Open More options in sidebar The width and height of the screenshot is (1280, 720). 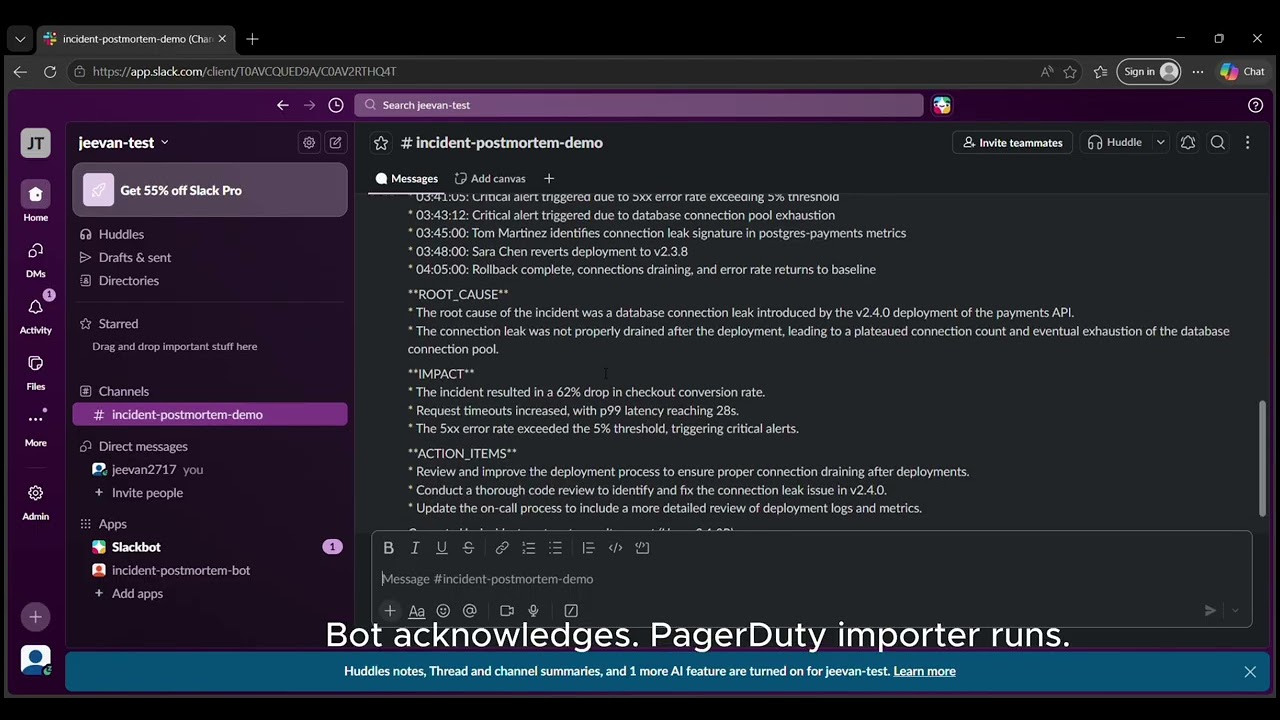(x=35, y=427)
